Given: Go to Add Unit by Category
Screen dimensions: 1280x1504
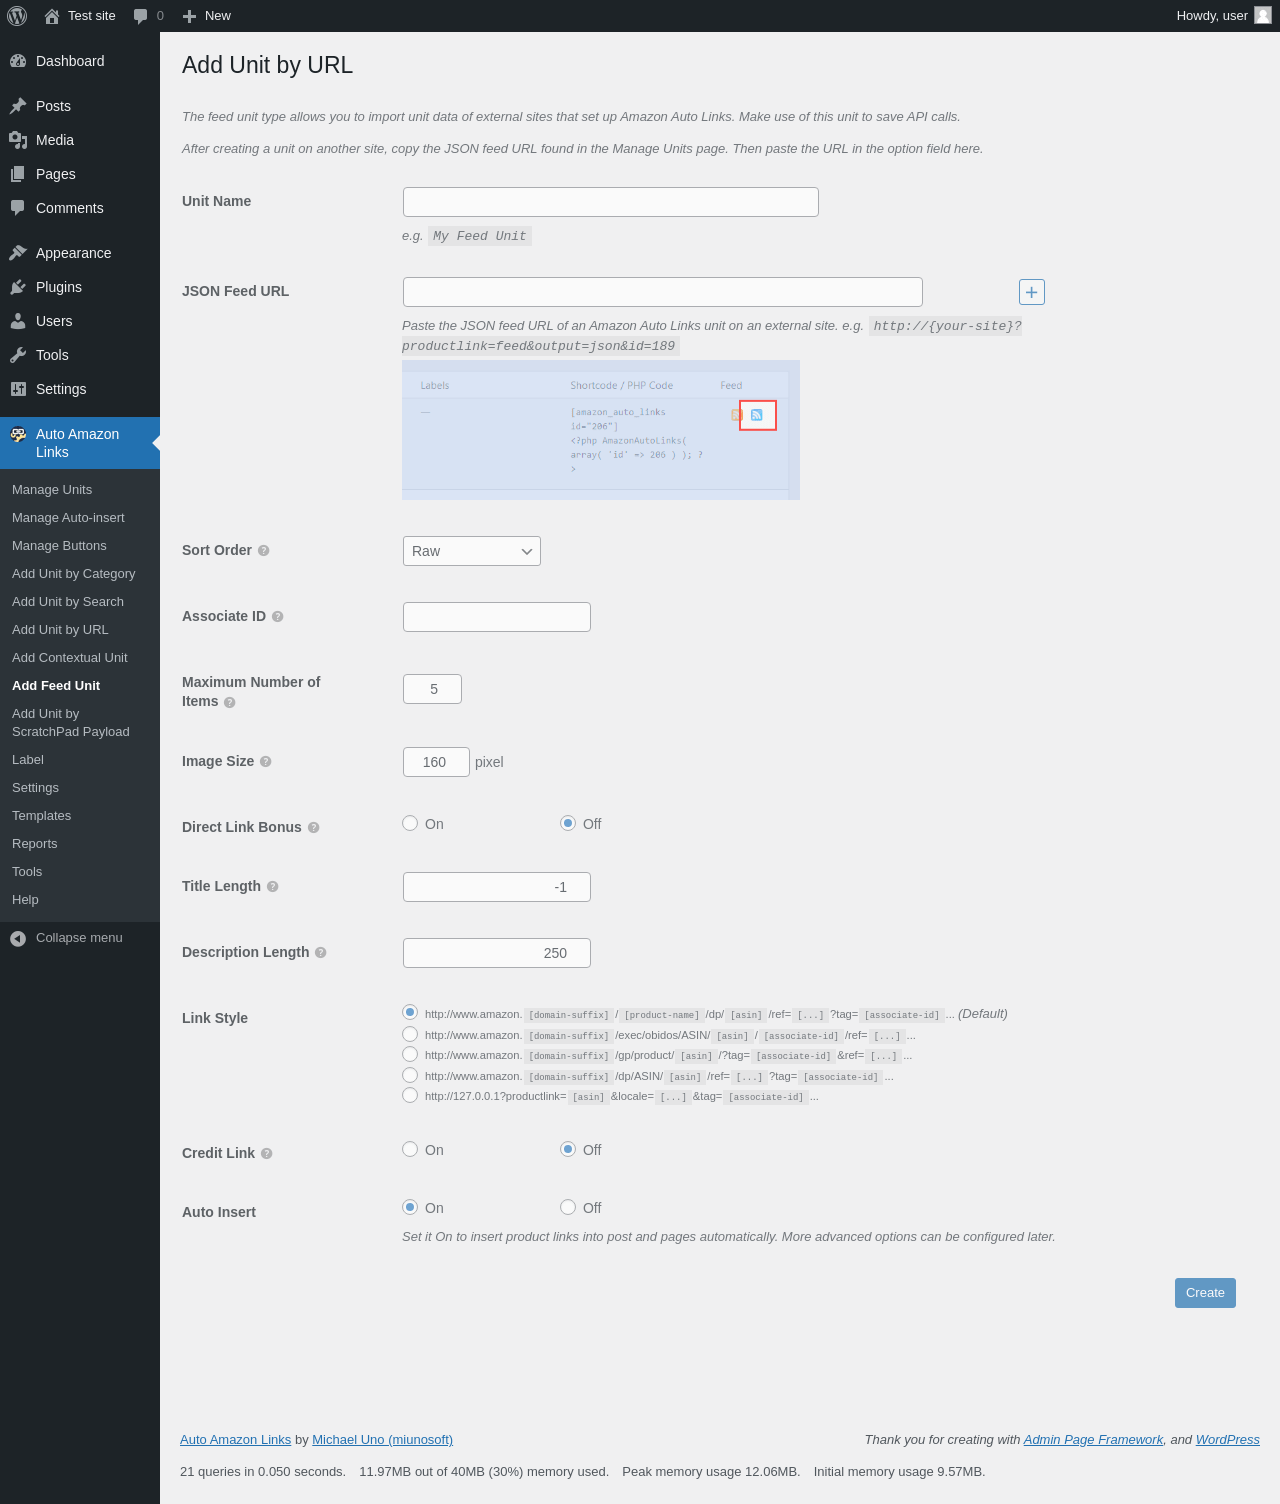Looking at the screenshot, I should 80,574.
